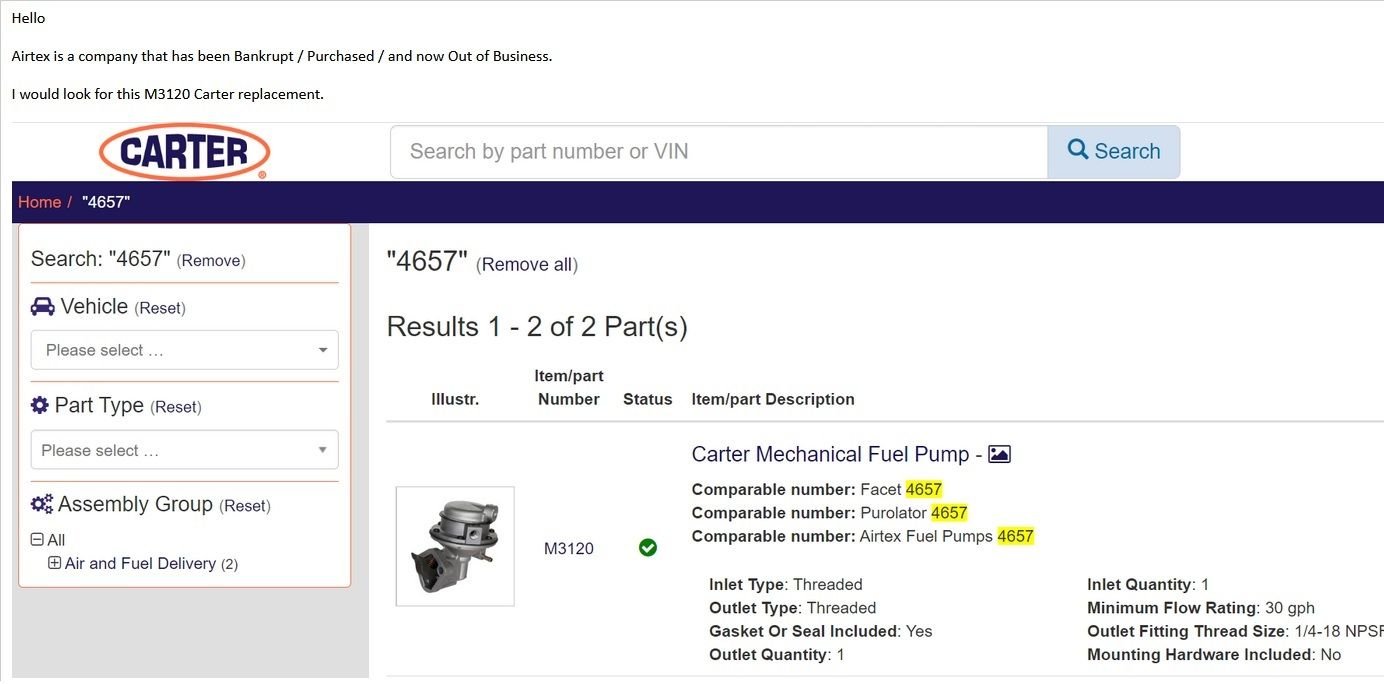Click the gear icon beside Part Type
The width and height of the screenshot is (1384, 684).
tap(40, 405)
